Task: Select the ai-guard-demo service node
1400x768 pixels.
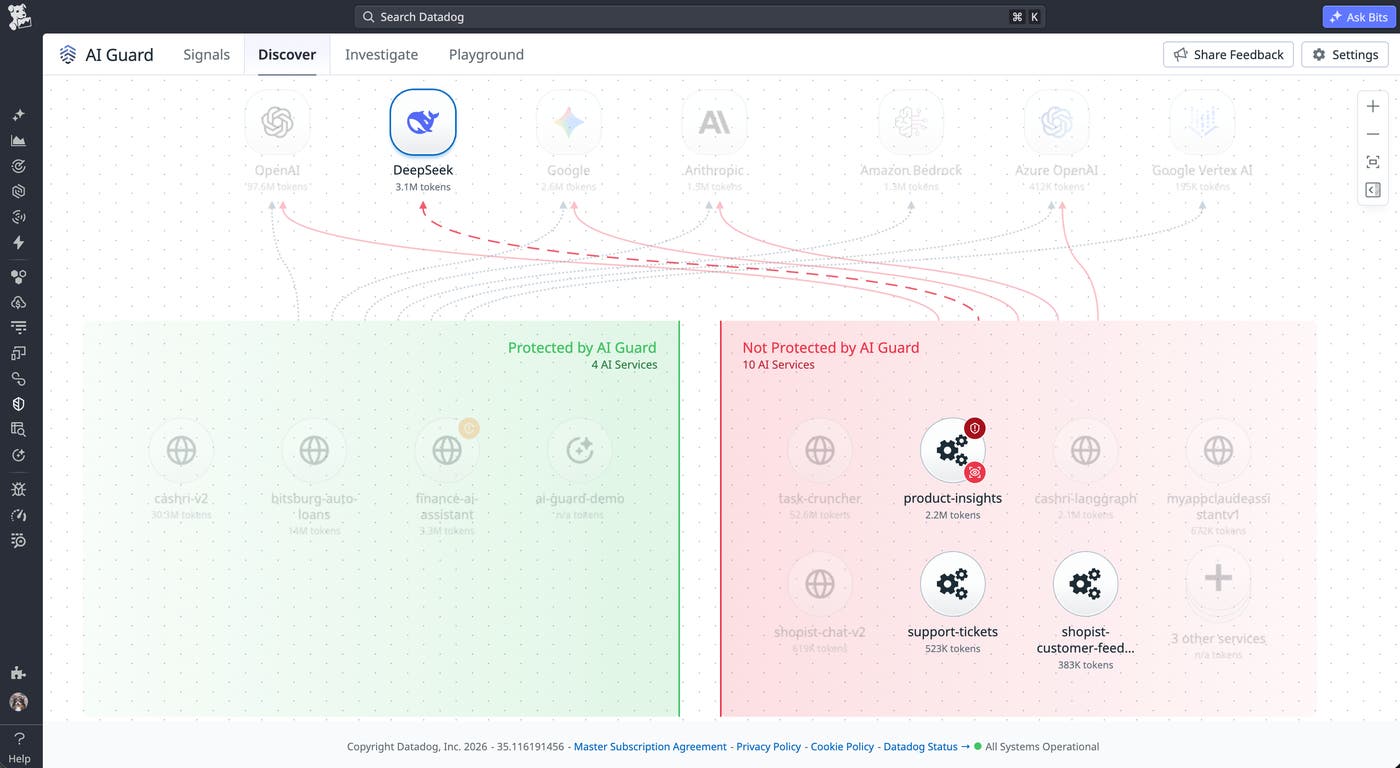Action: click(580, 450)
